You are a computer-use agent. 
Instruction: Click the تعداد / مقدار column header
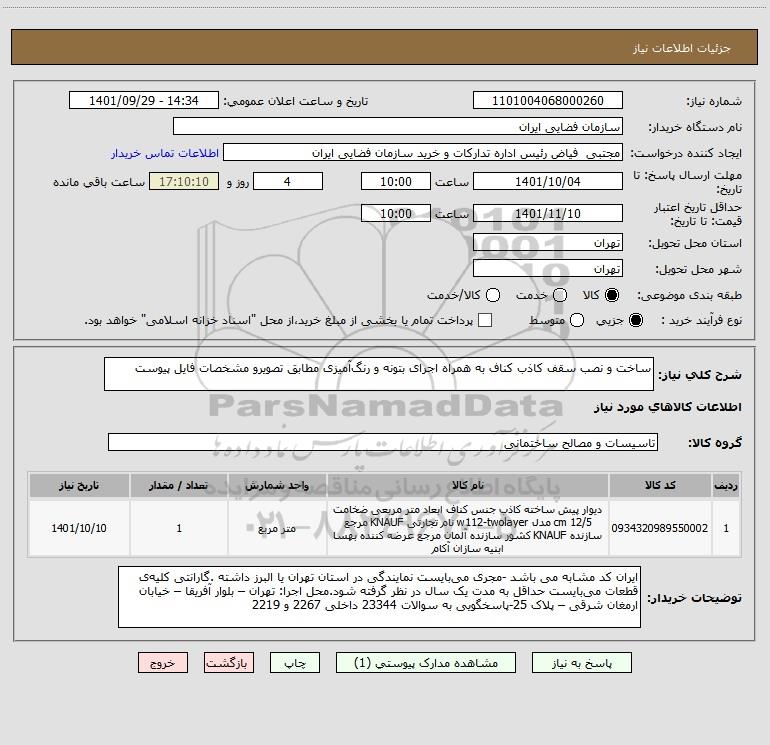pos(179,485)
